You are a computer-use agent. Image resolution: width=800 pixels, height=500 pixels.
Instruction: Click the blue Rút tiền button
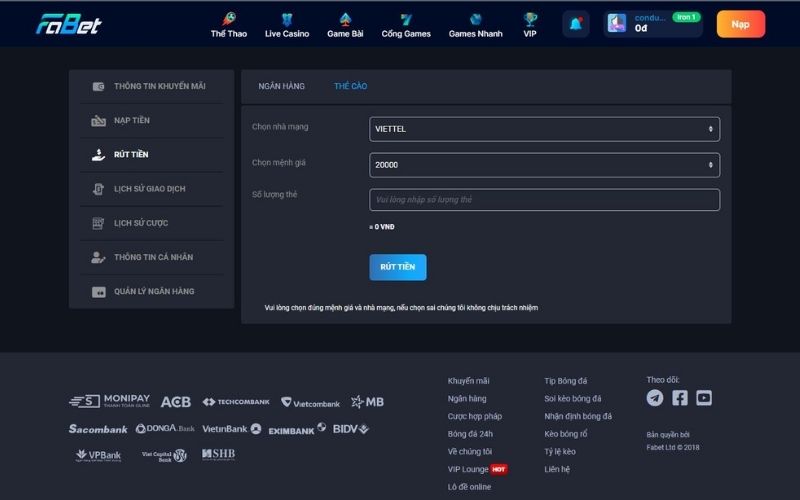click(x=398, y=267)
